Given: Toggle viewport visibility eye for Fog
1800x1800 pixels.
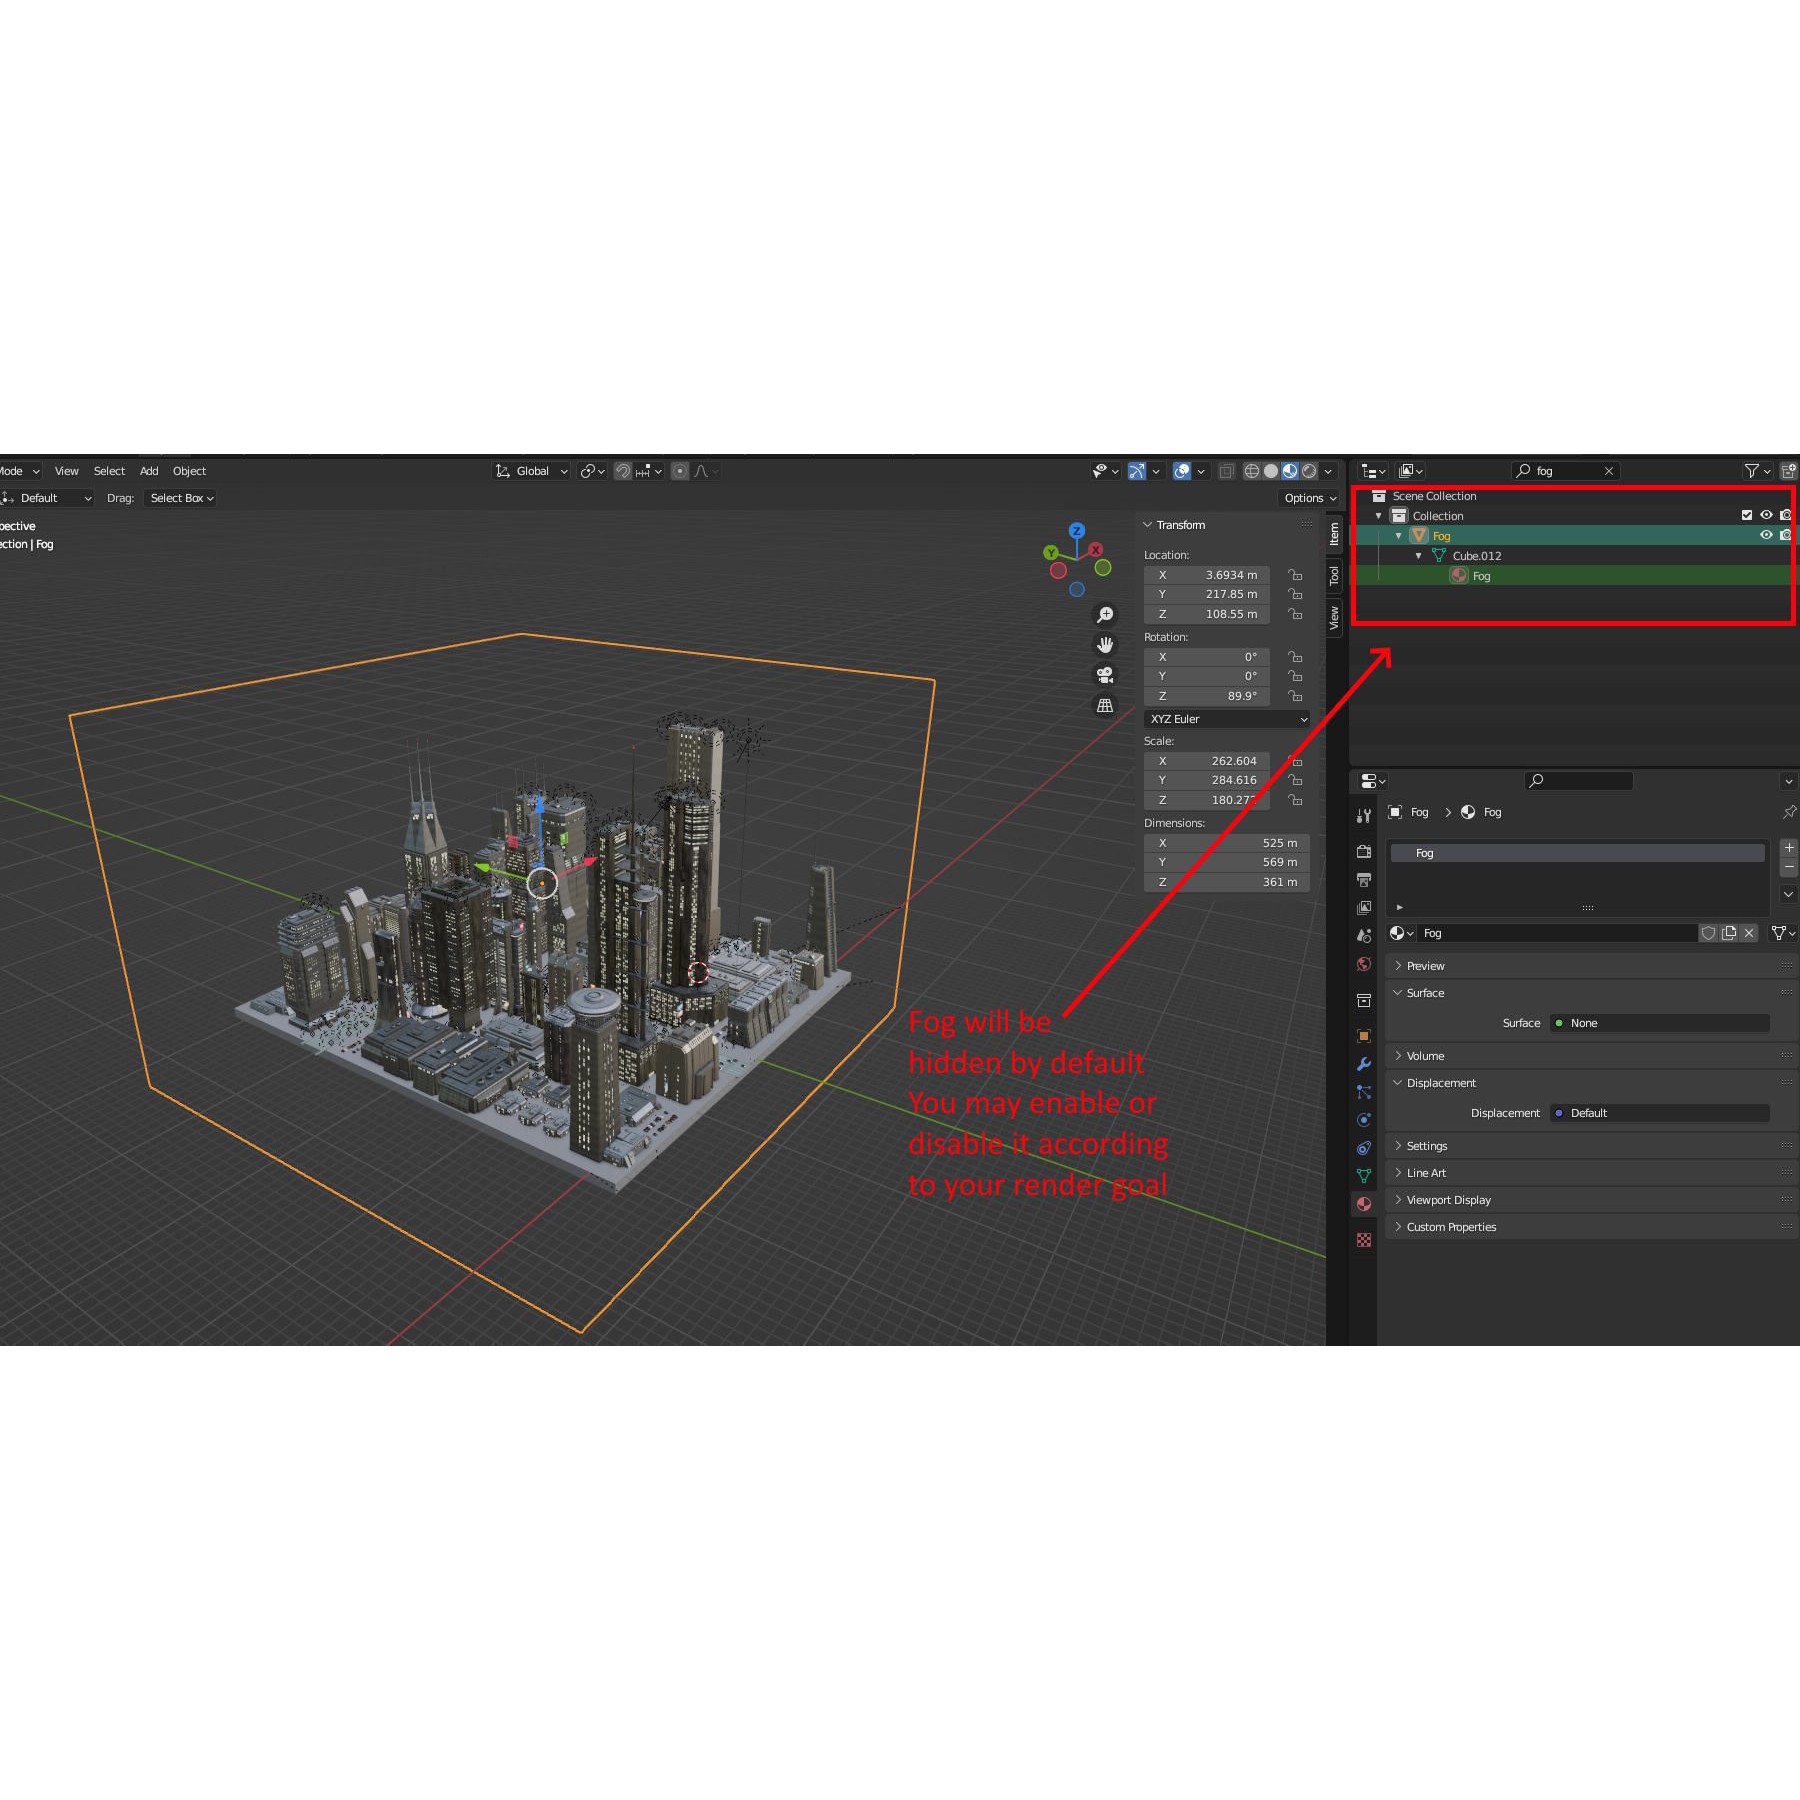Looking at the screenshot, I should (x=1767, y=535).
